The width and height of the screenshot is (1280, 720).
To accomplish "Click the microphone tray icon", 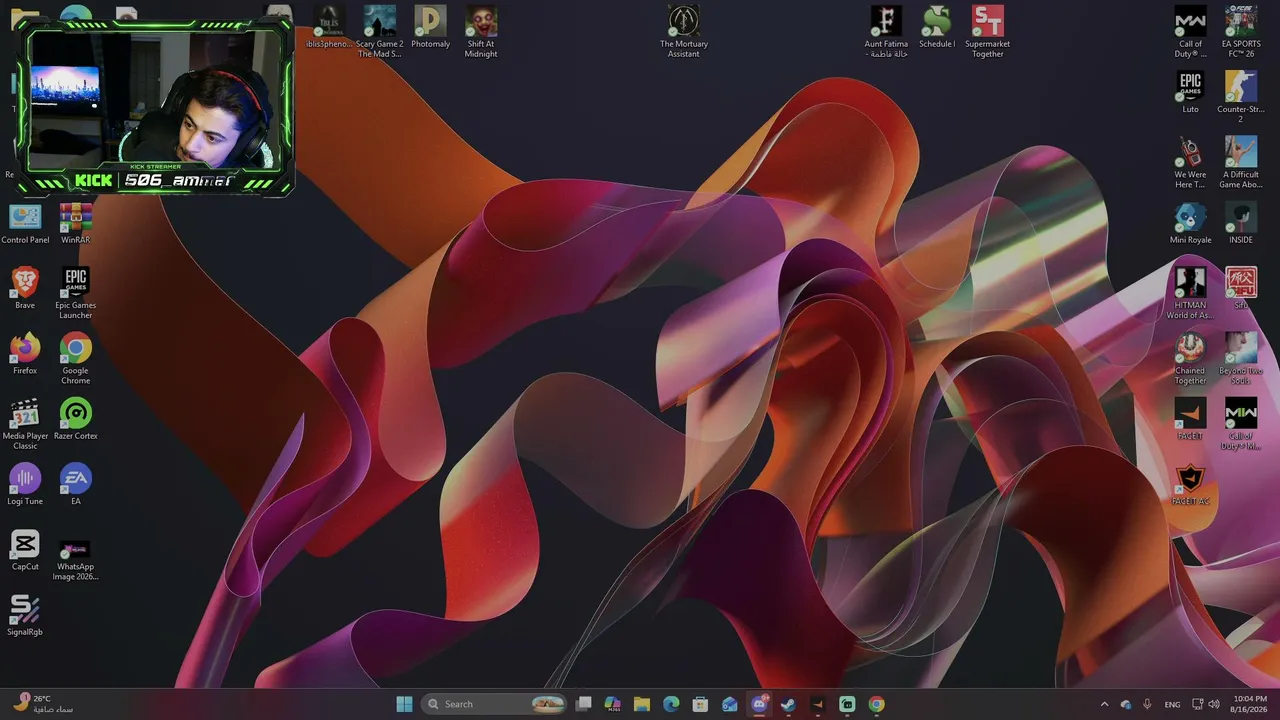I will pyautogui.click(x=1147, y=704).
